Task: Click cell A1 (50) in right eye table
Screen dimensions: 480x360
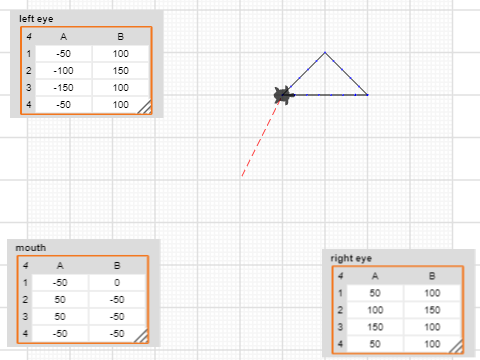Action: 375,293
